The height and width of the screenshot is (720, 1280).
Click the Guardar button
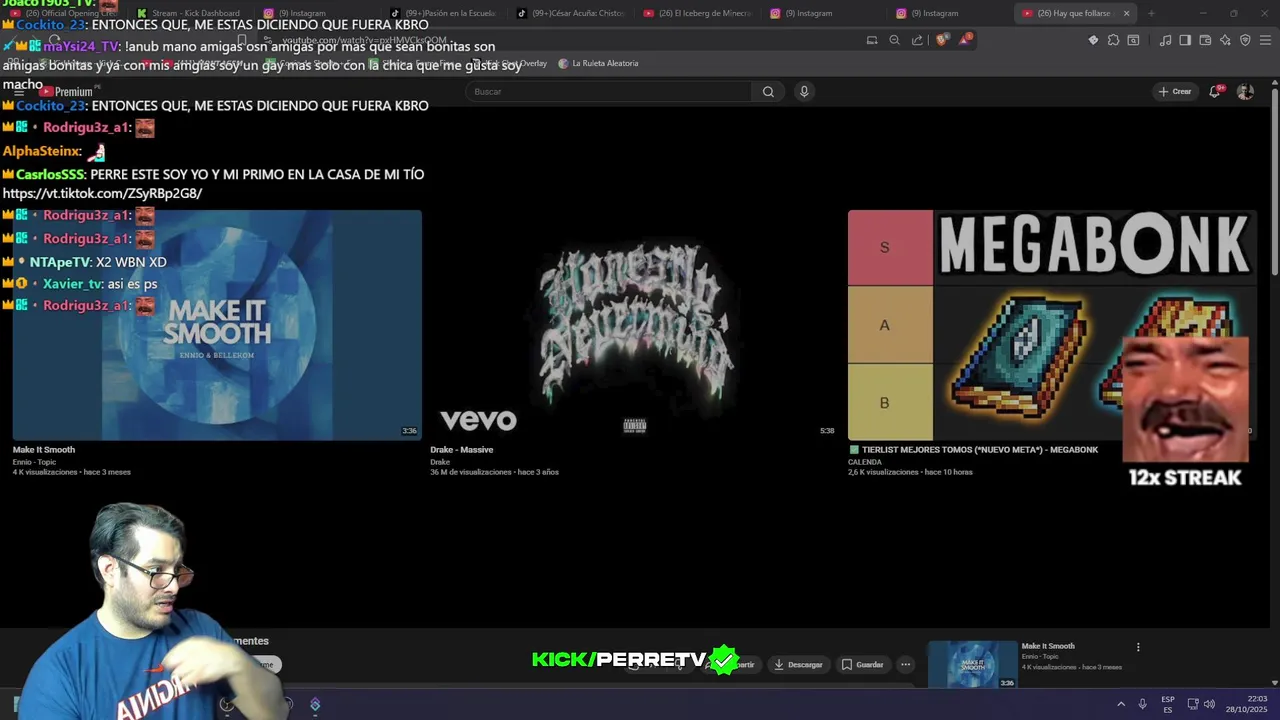[862, 664]
